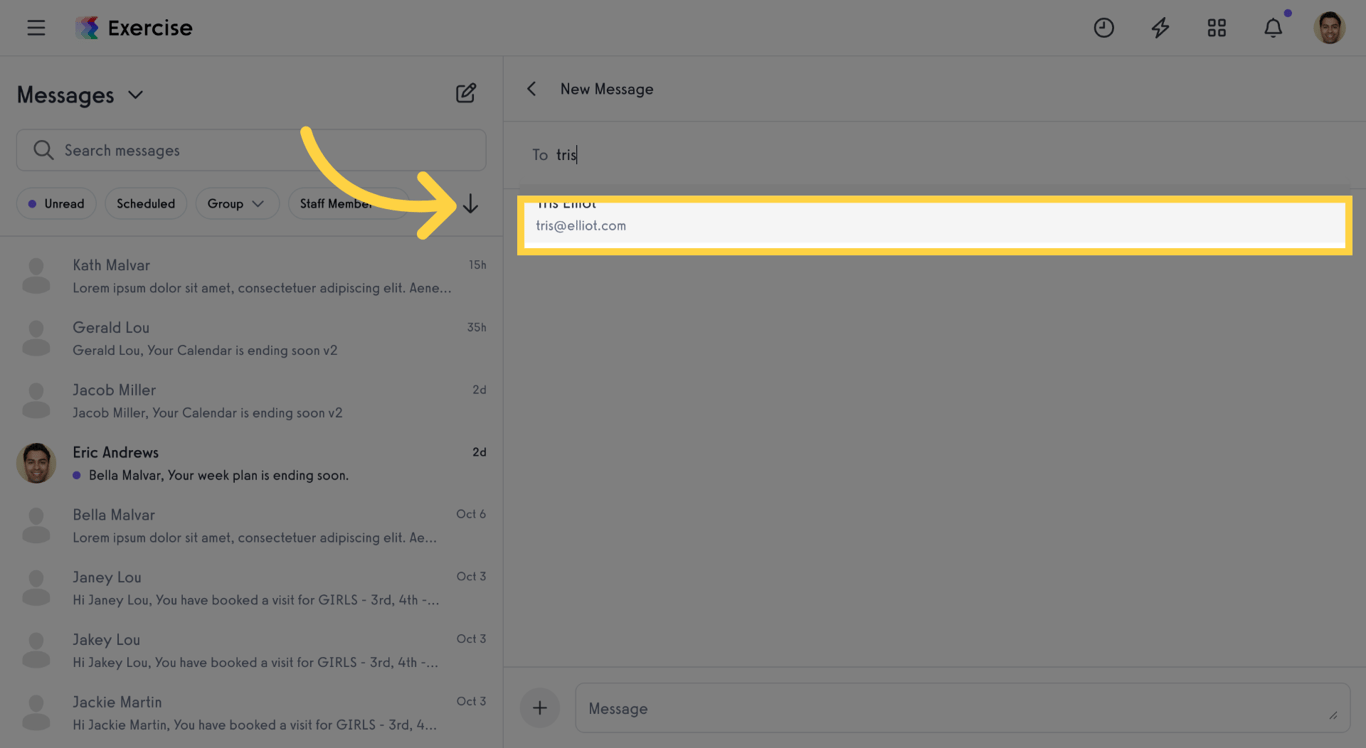The width and height of the screenshot is (1366, 748).
Task: Open the recent history clock icon
Action: pos(1104,27)
